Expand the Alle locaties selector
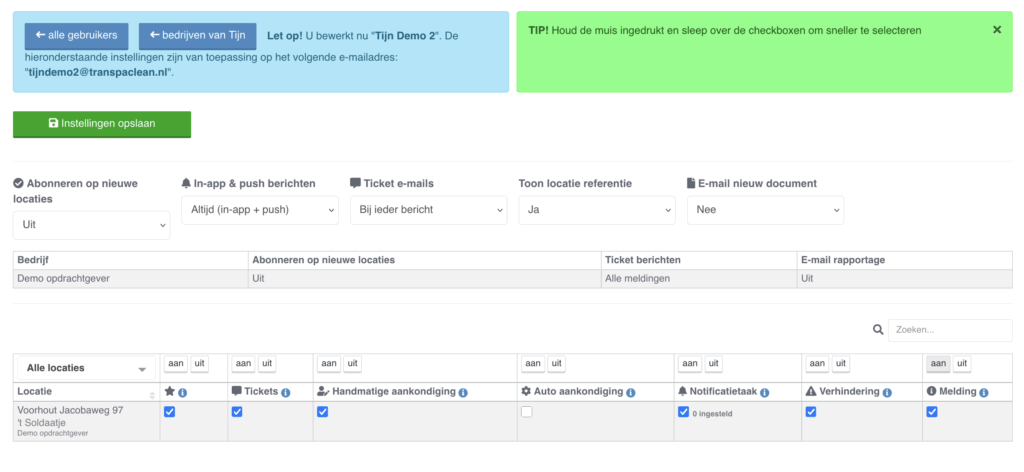This screenshot has width=1024, height=472. [x=86, y=368]
